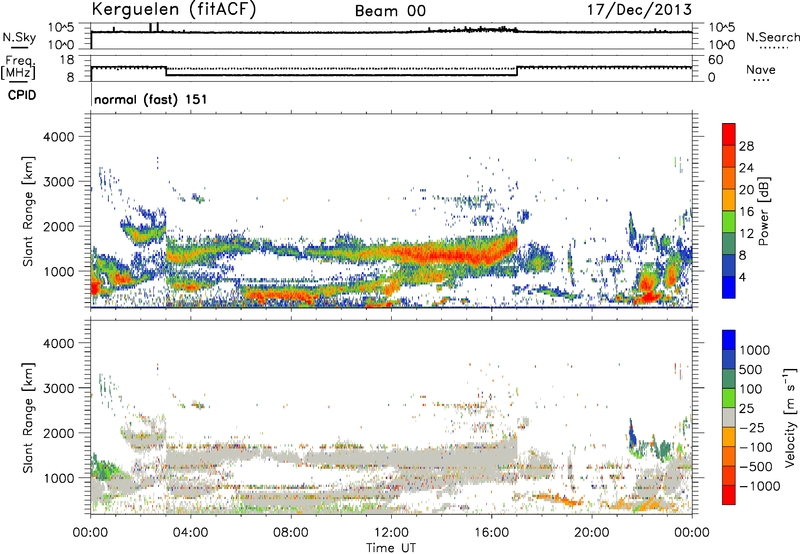Click the '28' tick on Power colorbar
The image size is (800, 554).
(x=746, y=146)
